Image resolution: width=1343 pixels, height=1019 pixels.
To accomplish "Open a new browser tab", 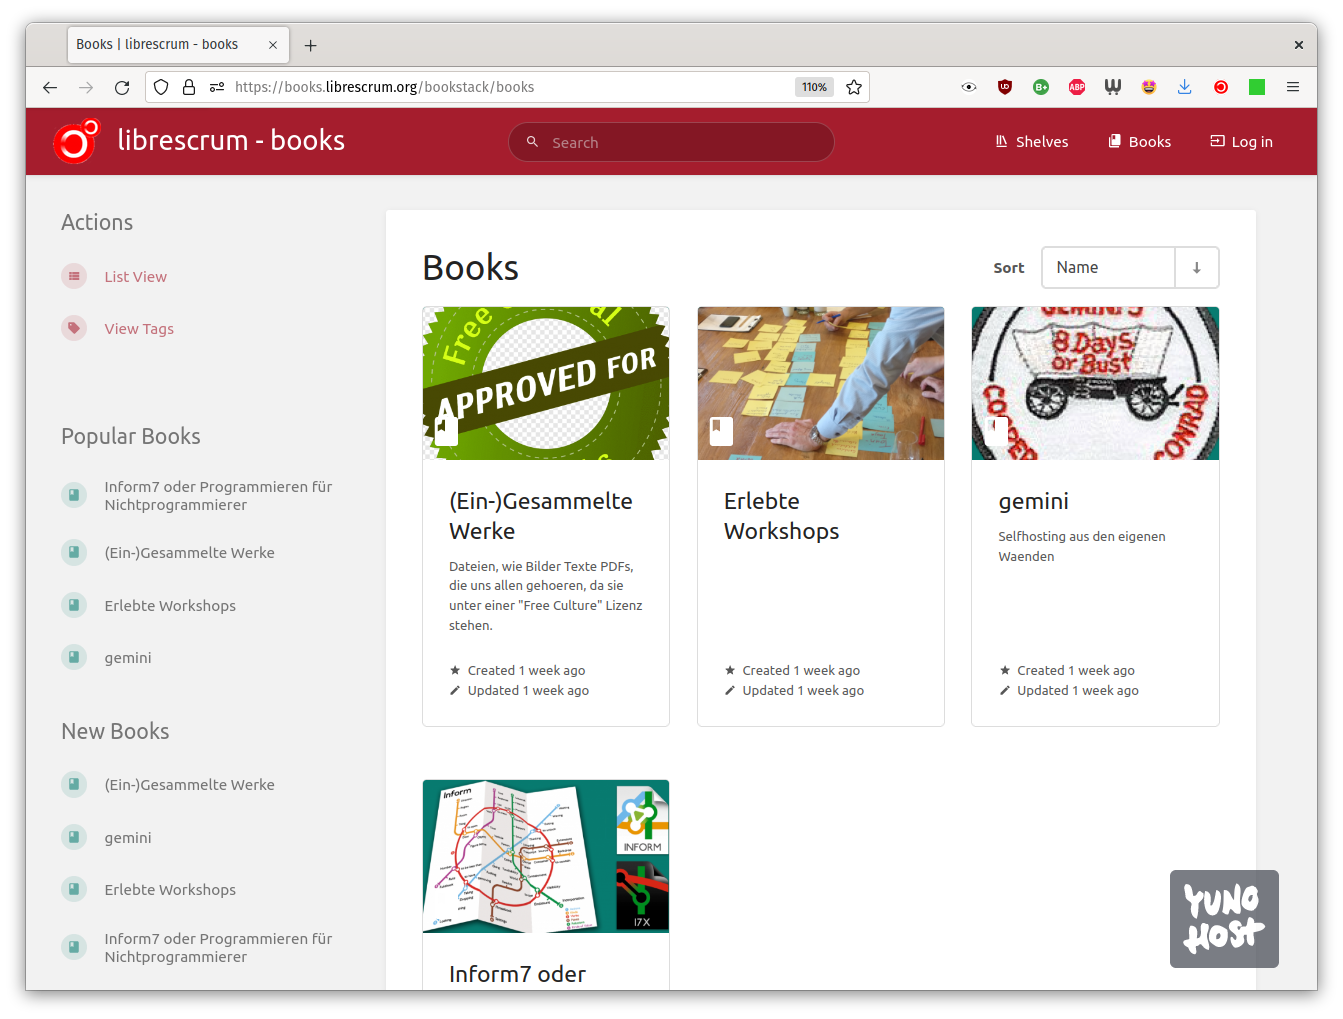I will (311, 45).
